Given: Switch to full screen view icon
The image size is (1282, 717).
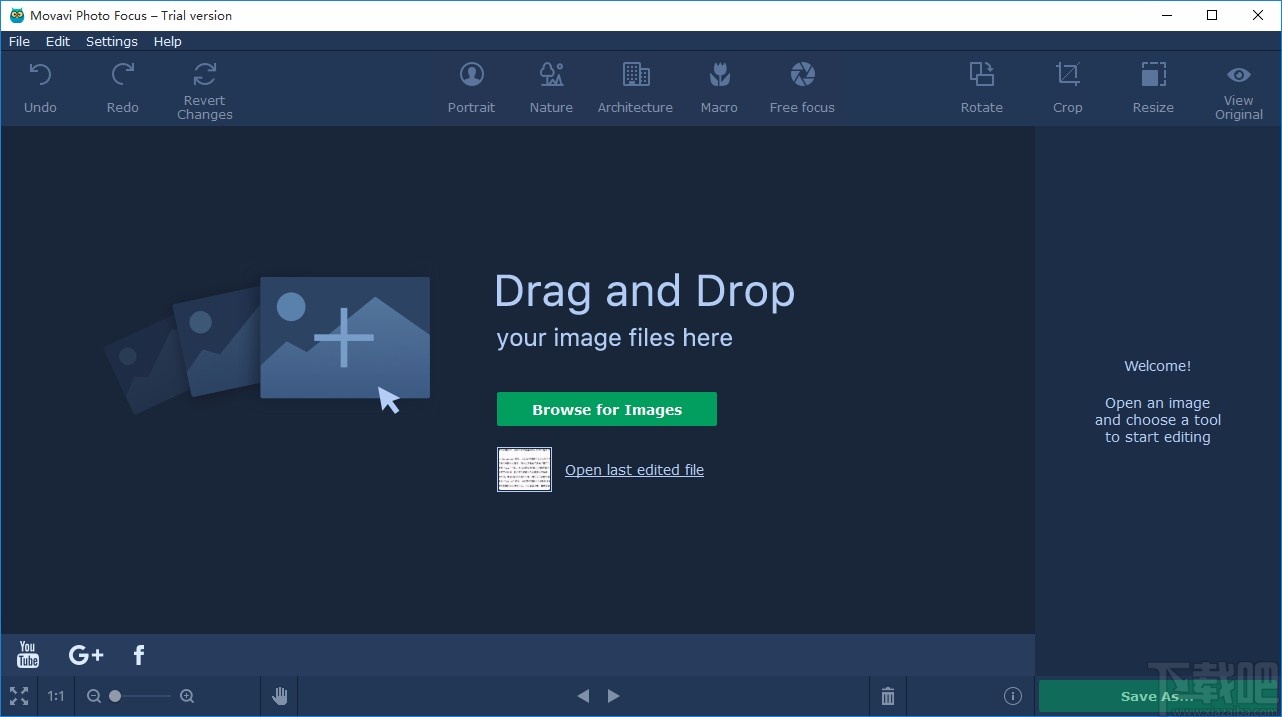Looking at the screenshot, I should (19, 696).
